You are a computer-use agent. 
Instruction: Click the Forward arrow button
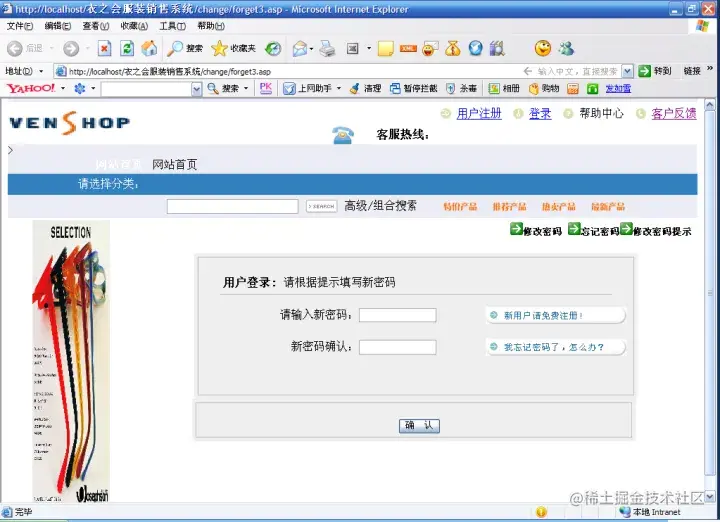coord(71,48)
